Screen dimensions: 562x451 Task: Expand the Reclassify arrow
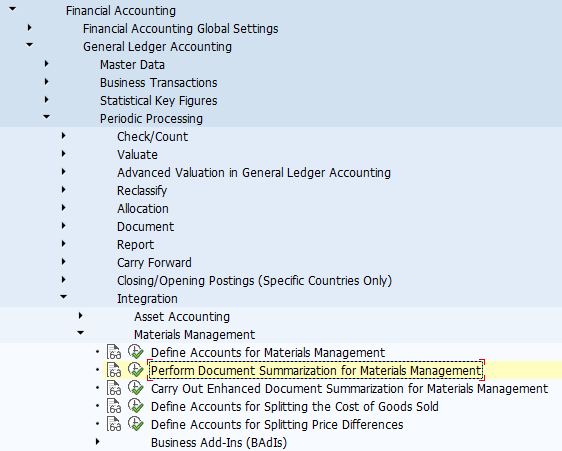click(x=64, y=189)
